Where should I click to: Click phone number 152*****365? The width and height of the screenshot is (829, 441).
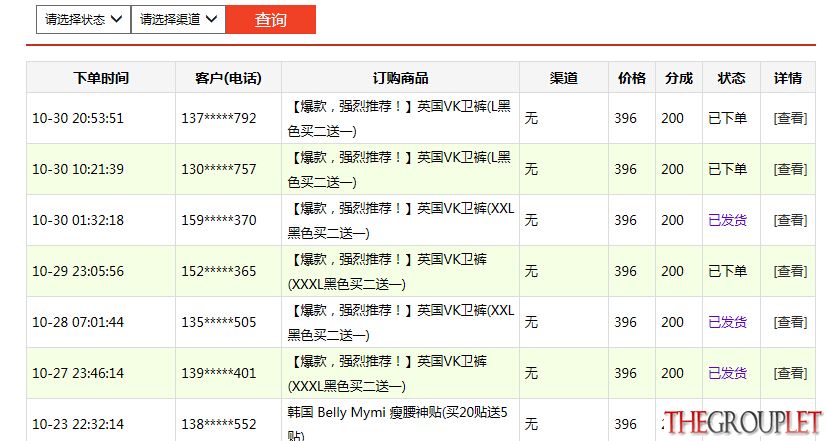219,271
